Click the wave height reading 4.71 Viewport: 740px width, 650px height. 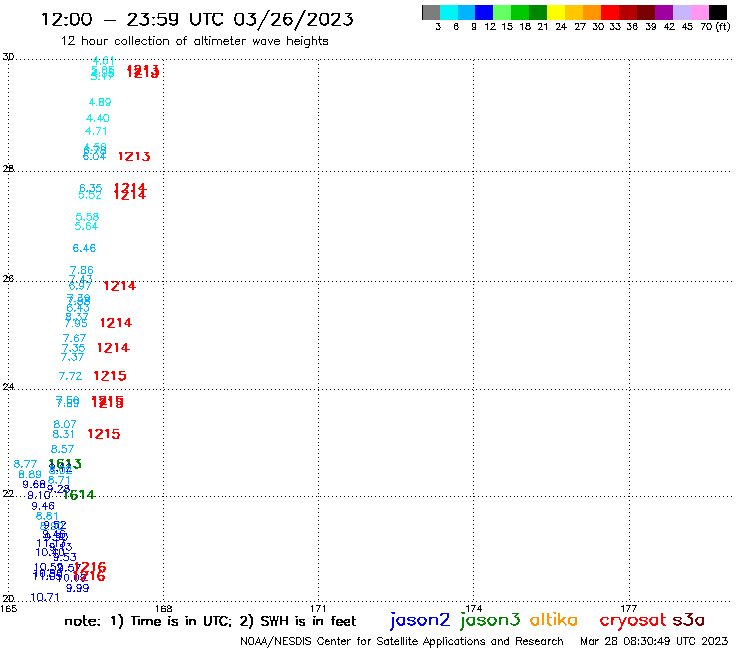coord(96,131)
